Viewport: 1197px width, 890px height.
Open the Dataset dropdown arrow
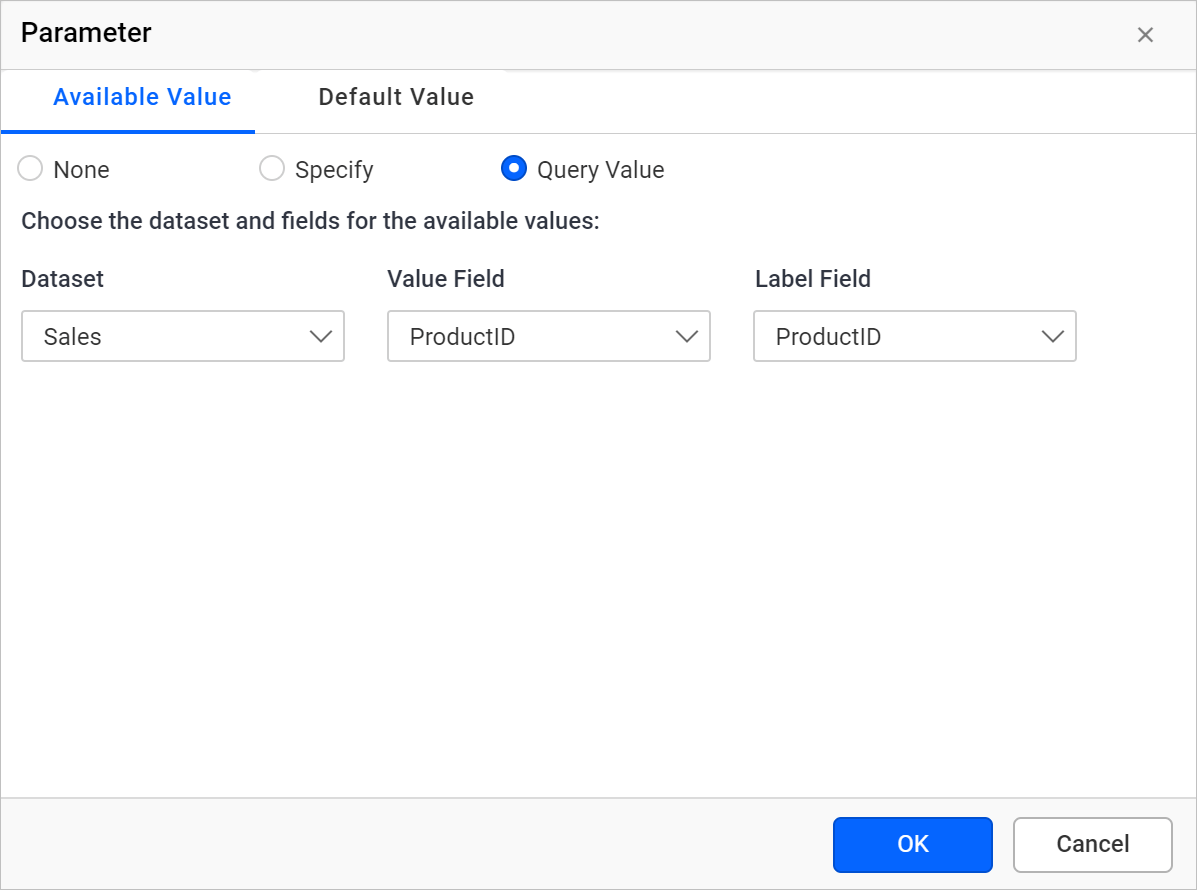click(x=323, y=336)
